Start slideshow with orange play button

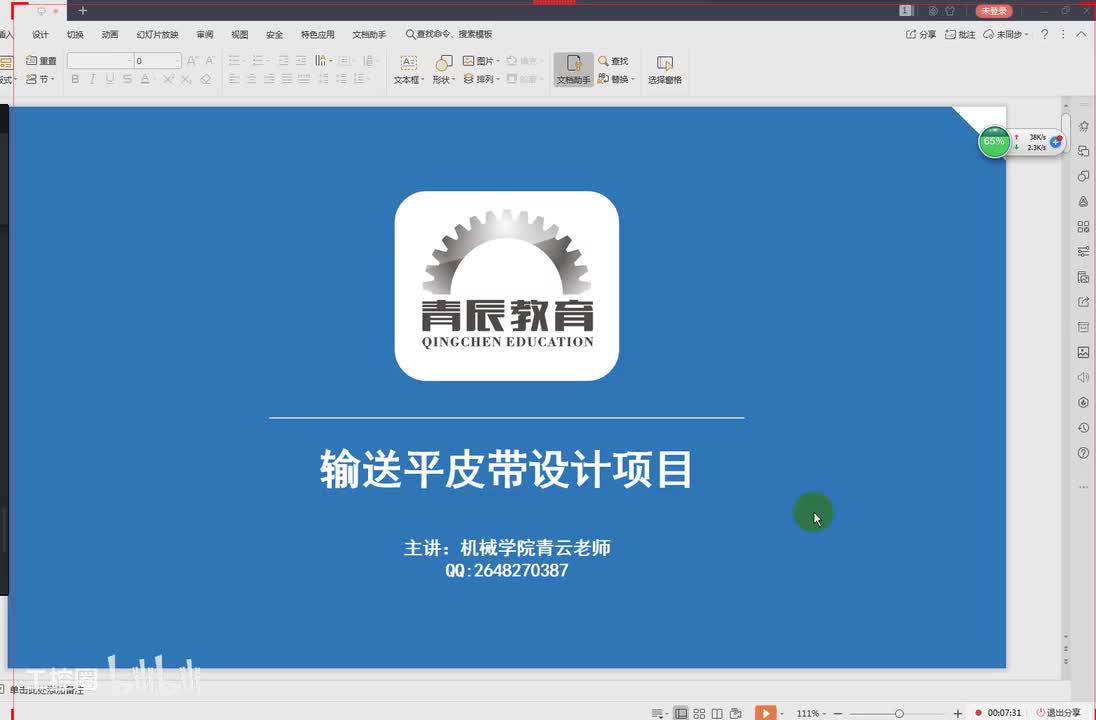(x=765, y=712)
